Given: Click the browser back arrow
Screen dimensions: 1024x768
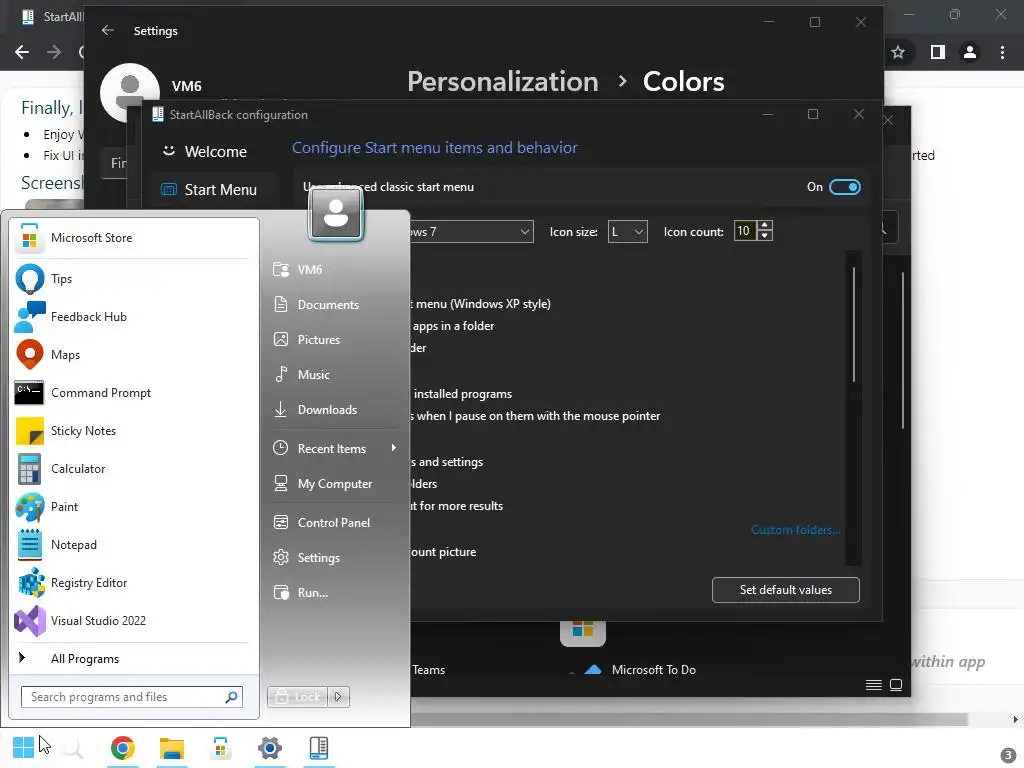Looking at the screenshot, I should coord(22,52).
